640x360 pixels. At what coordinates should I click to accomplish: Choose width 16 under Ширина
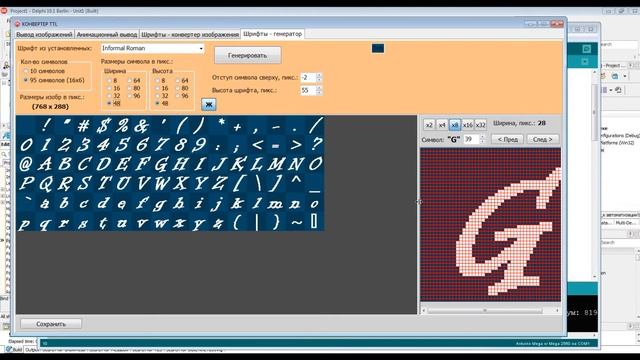[x=114, y=88]
